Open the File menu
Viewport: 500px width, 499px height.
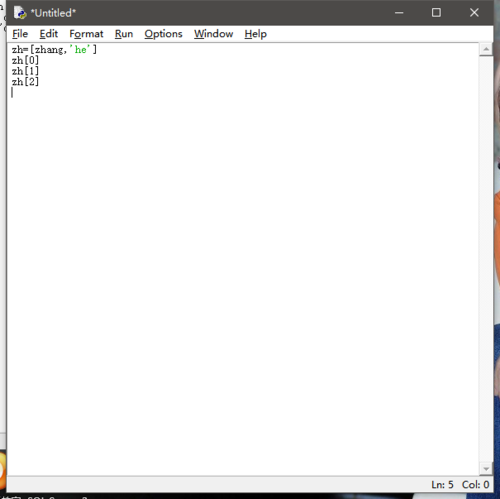[x=20, y=34]
